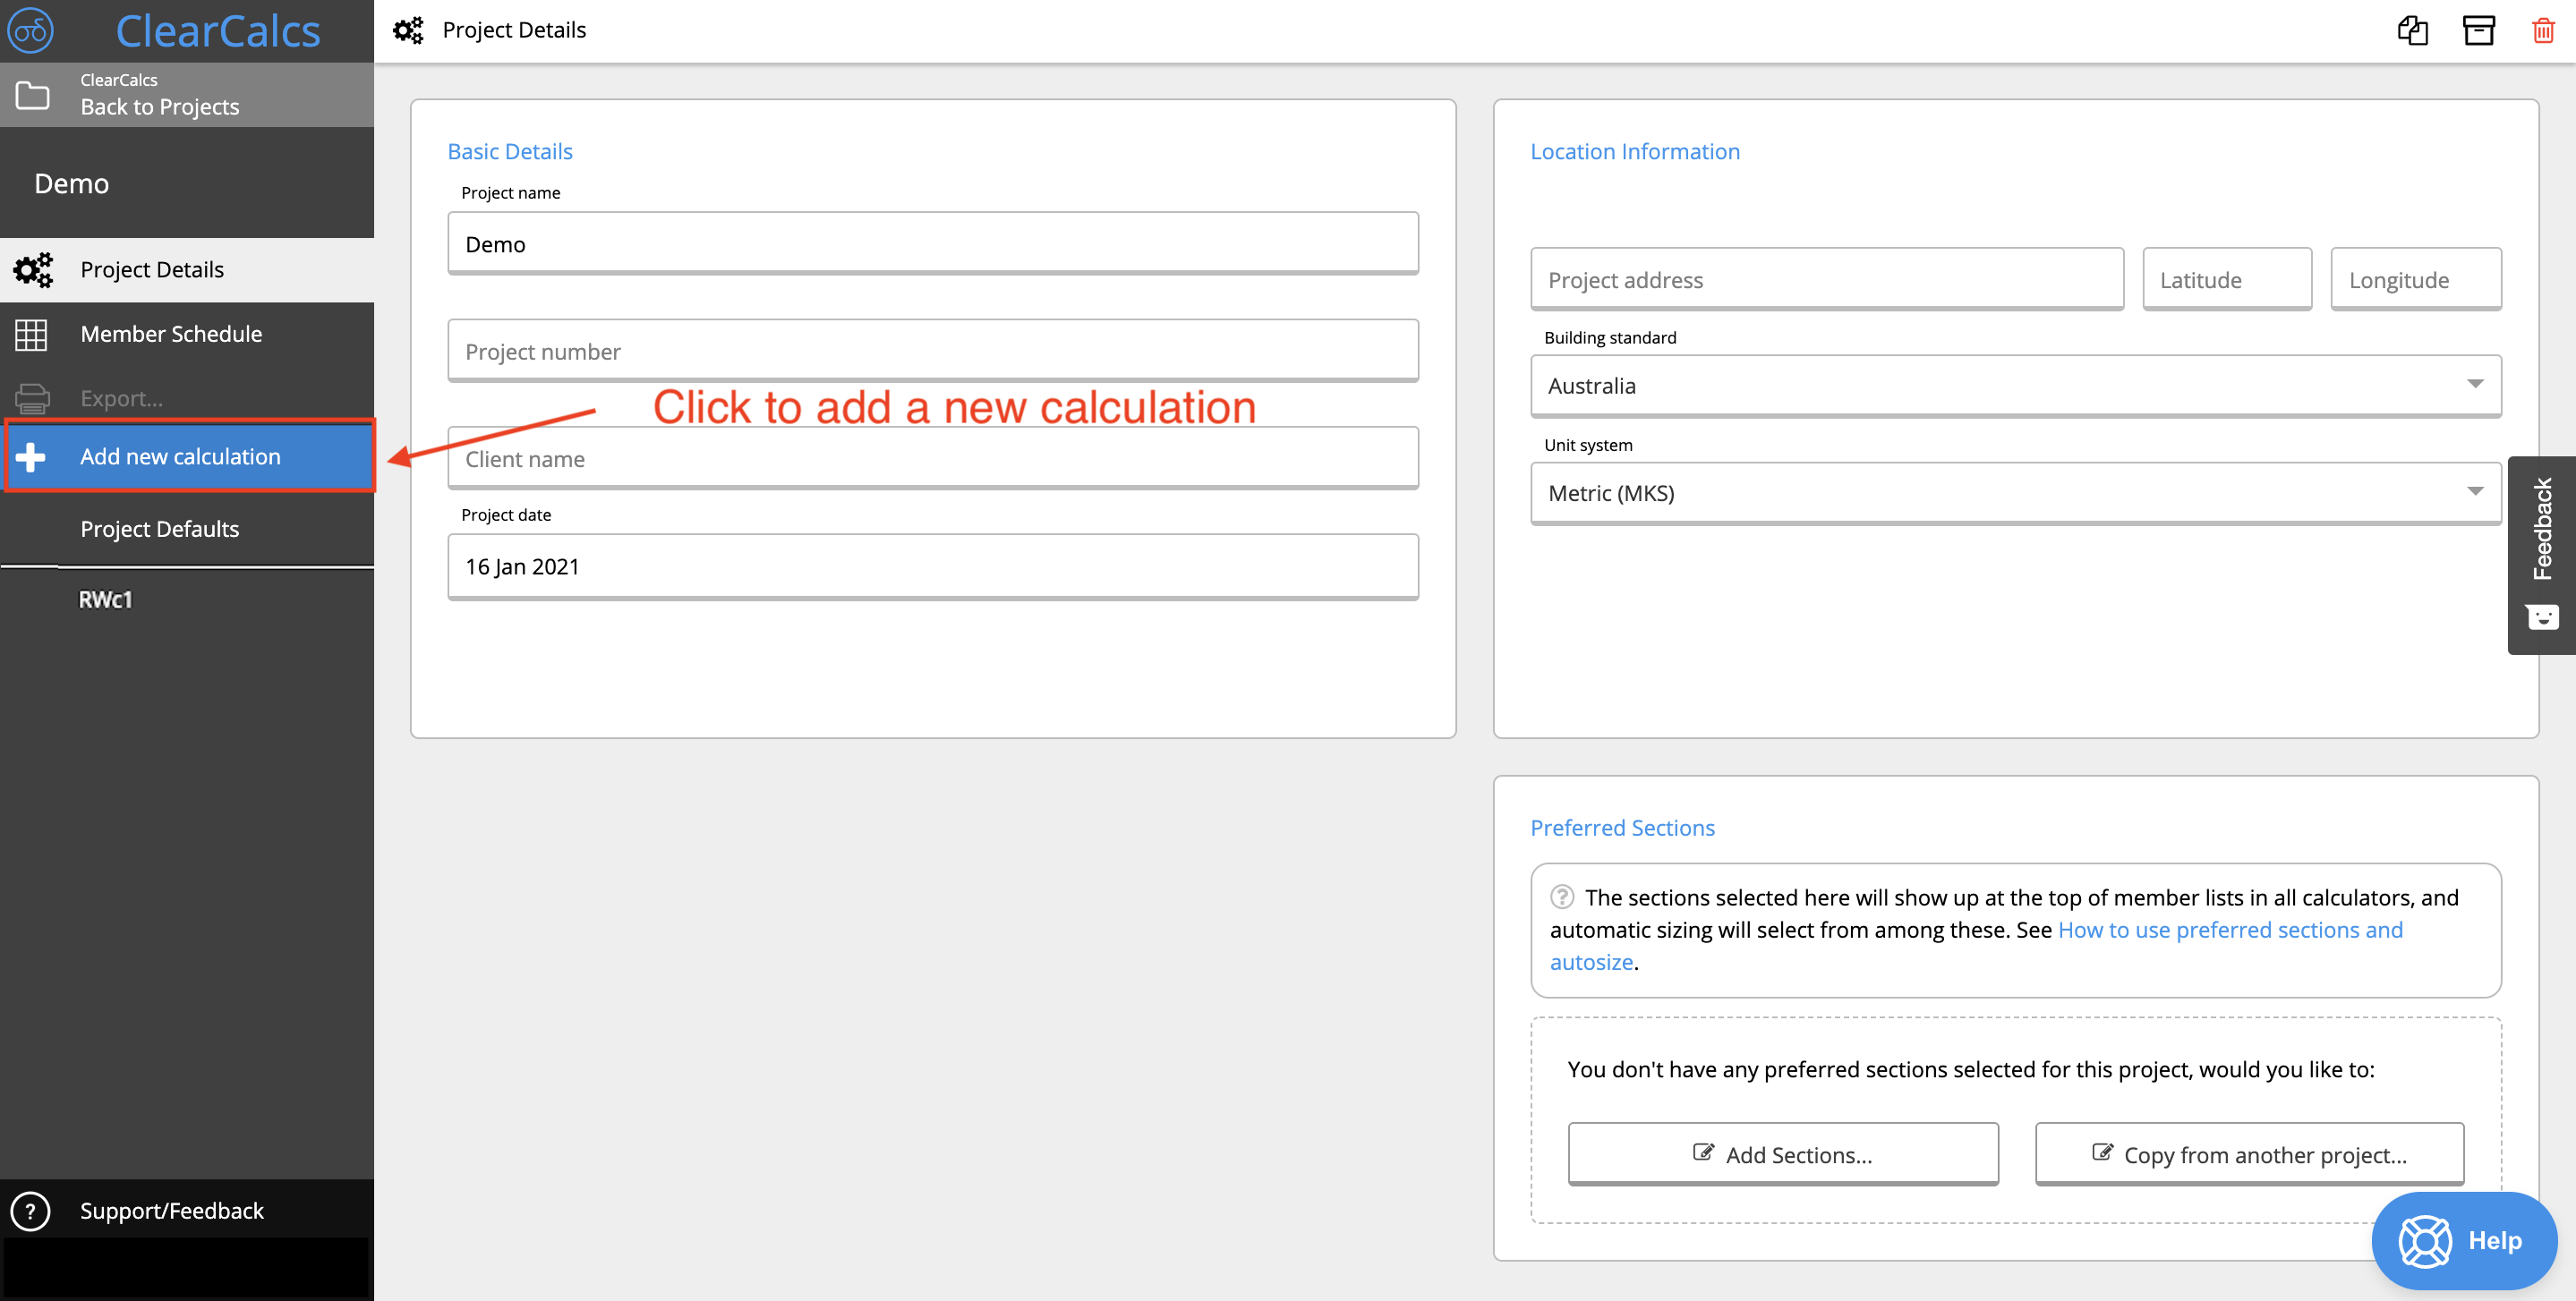Click the Latitude input
Viewport: 2576px width, 1301px height.
pyautogui.click(x=2227, y=279)
